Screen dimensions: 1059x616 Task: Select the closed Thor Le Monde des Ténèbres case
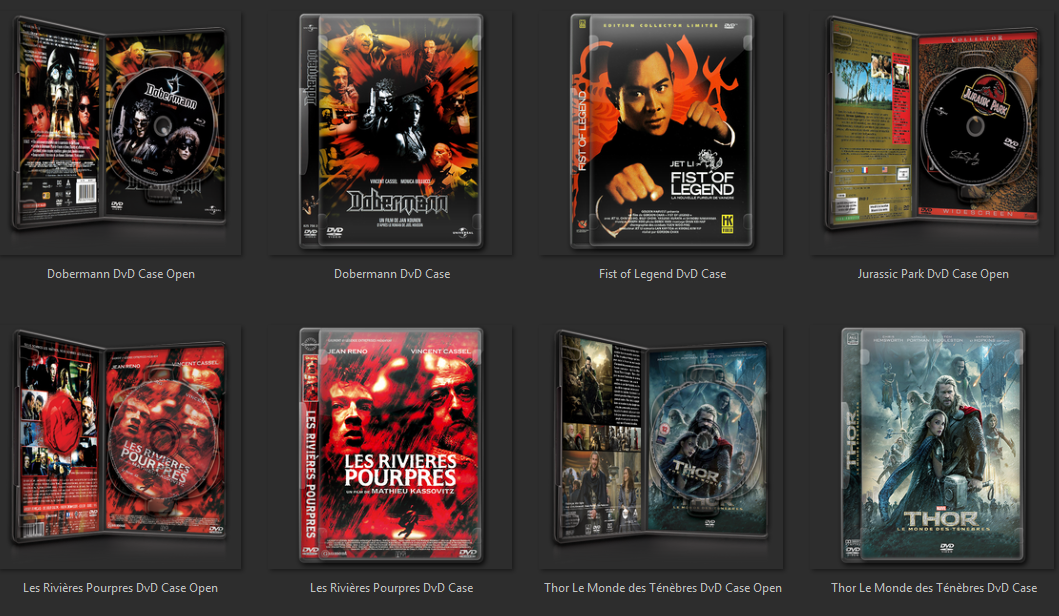pyautogui.click(x=933, y=445)
